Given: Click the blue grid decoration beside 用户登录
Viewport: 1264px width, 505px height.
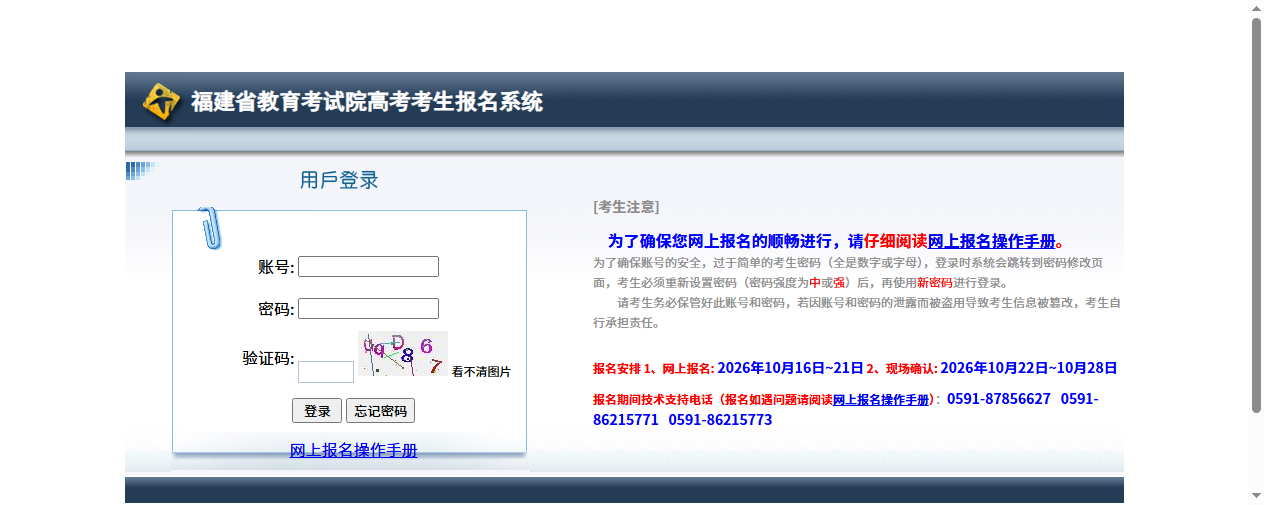Looking at the screenshot, I should (142, 171).
